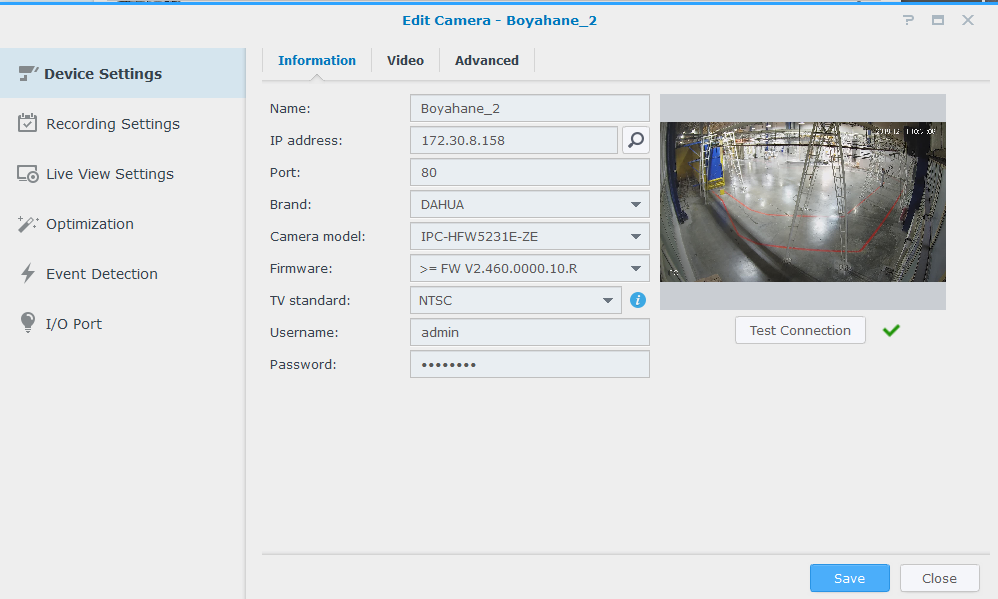Expand the Brand dropdown showing DAHUA
998x599 pixels.
(x=635, y=205)
